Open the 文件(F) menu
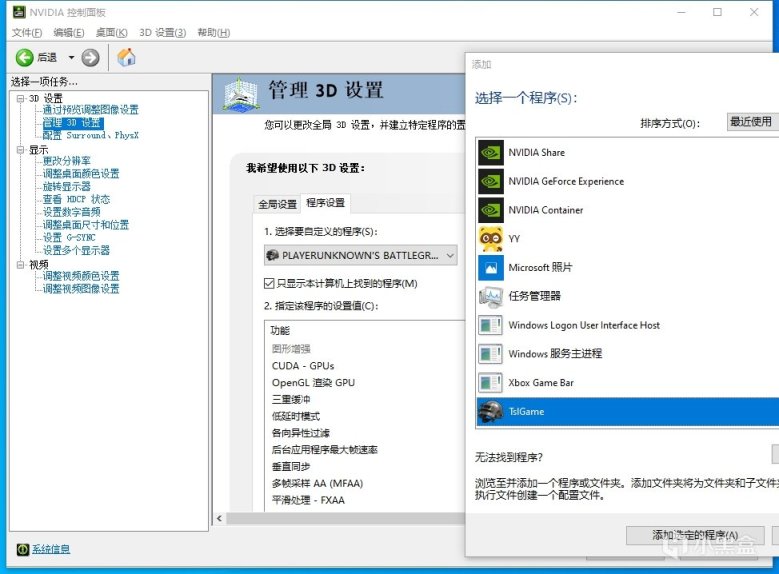The image size is (779, 574). click(x=27, y=33)
